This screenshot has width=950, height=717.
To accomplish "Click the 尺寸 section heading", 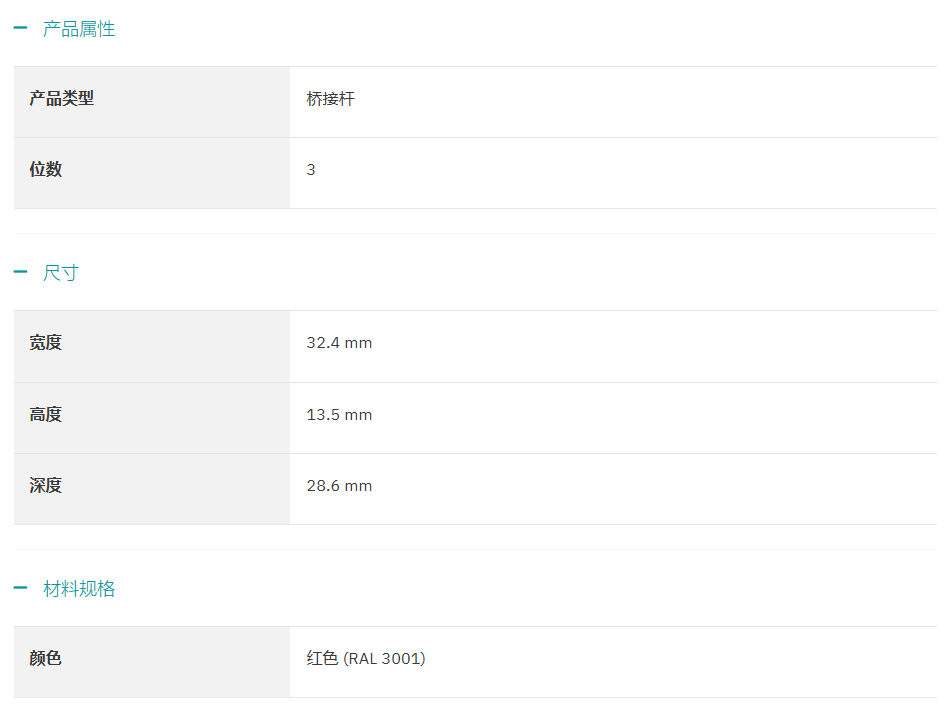I will tap(60, 272).
